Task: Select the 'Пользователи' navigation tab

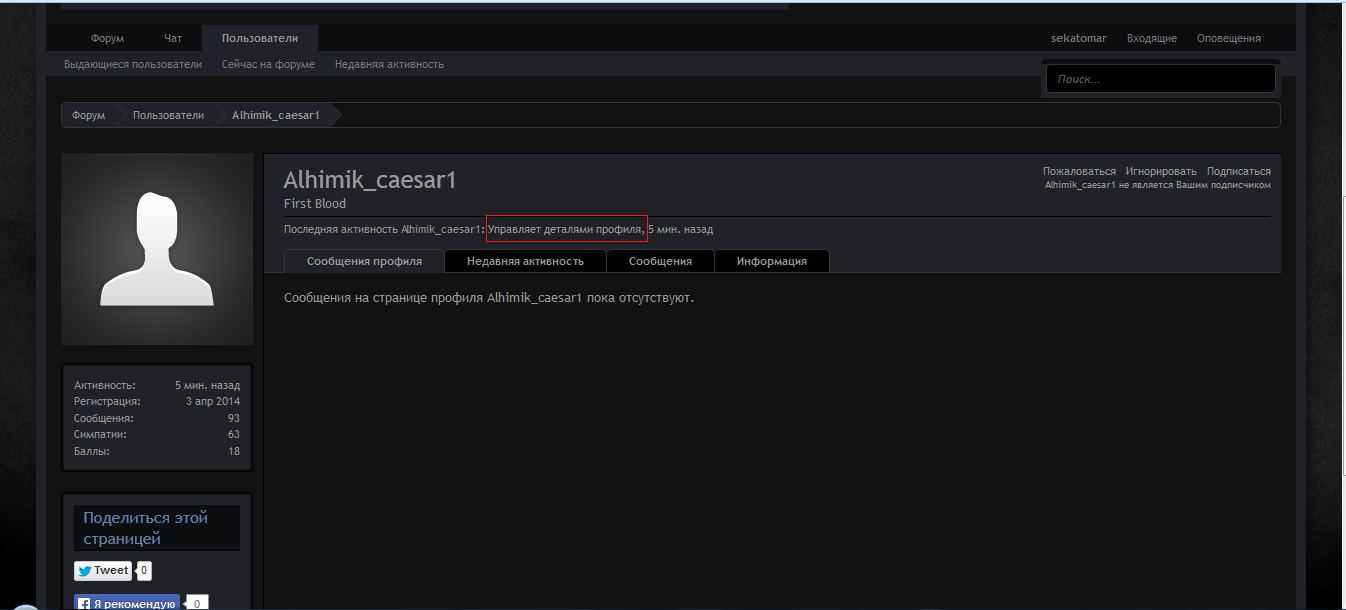Action: pos(260,38)
